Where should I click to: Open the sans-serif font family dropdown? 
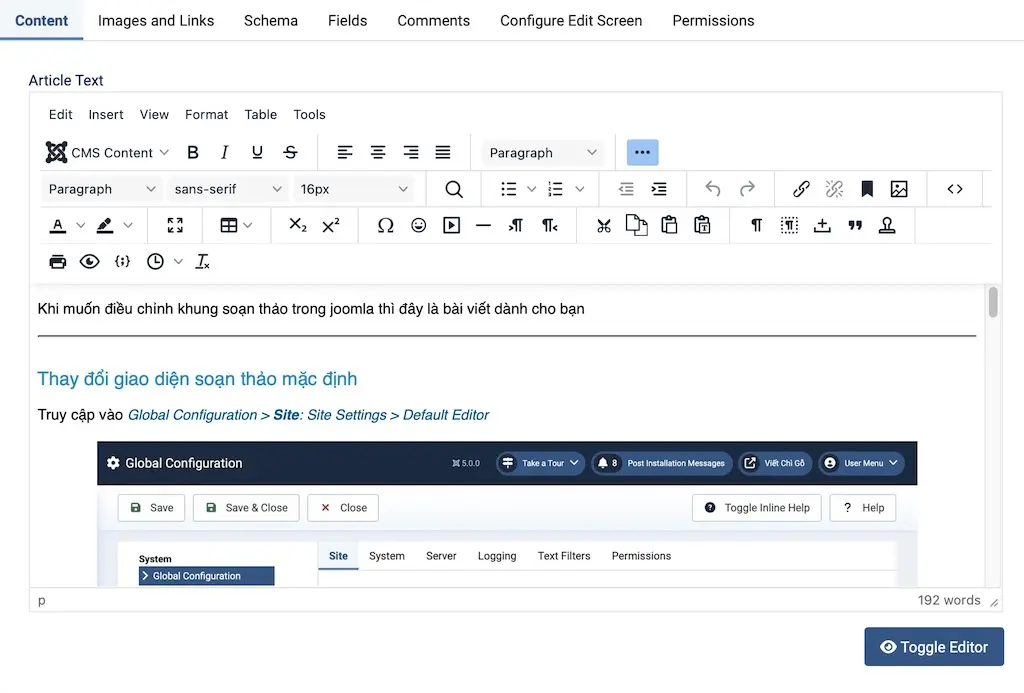[x=229, y=189]
